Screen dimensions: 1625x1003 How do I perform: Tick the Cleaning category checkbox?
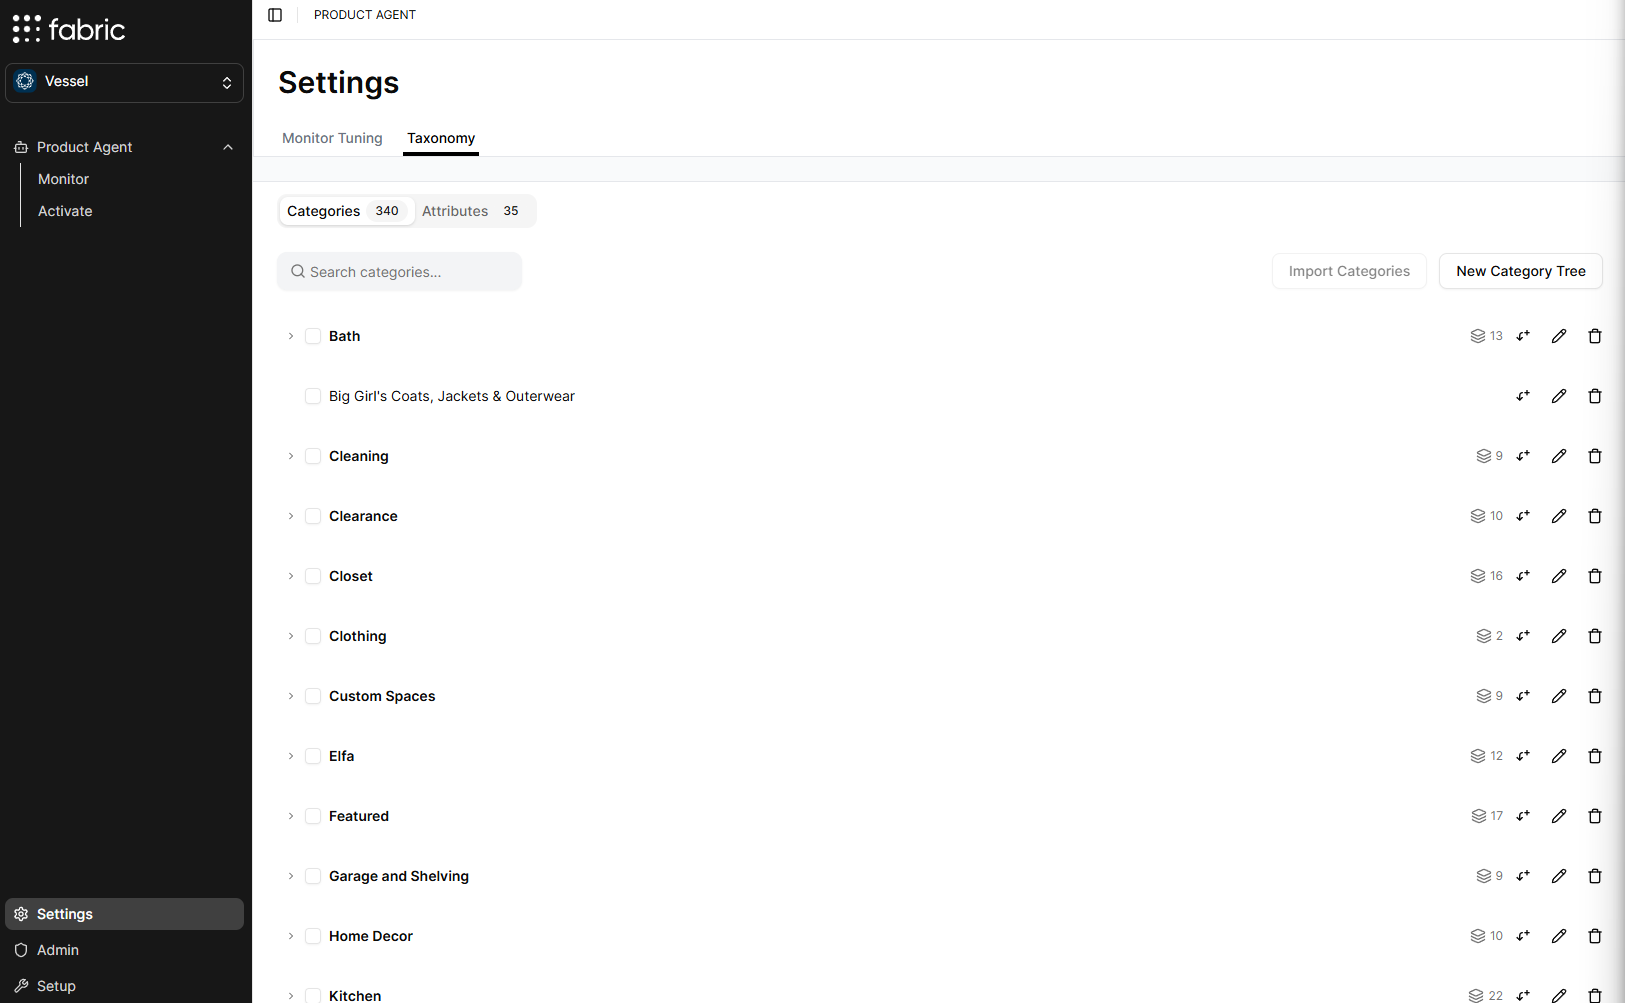click(313, 456)
